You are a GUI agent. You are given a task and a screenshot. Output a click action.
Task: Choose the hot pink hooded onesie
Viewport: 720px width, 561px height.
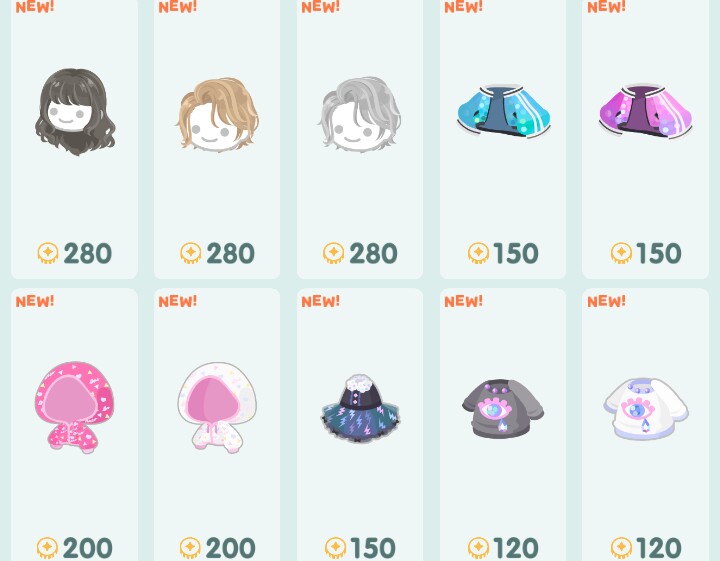[74, 407]
